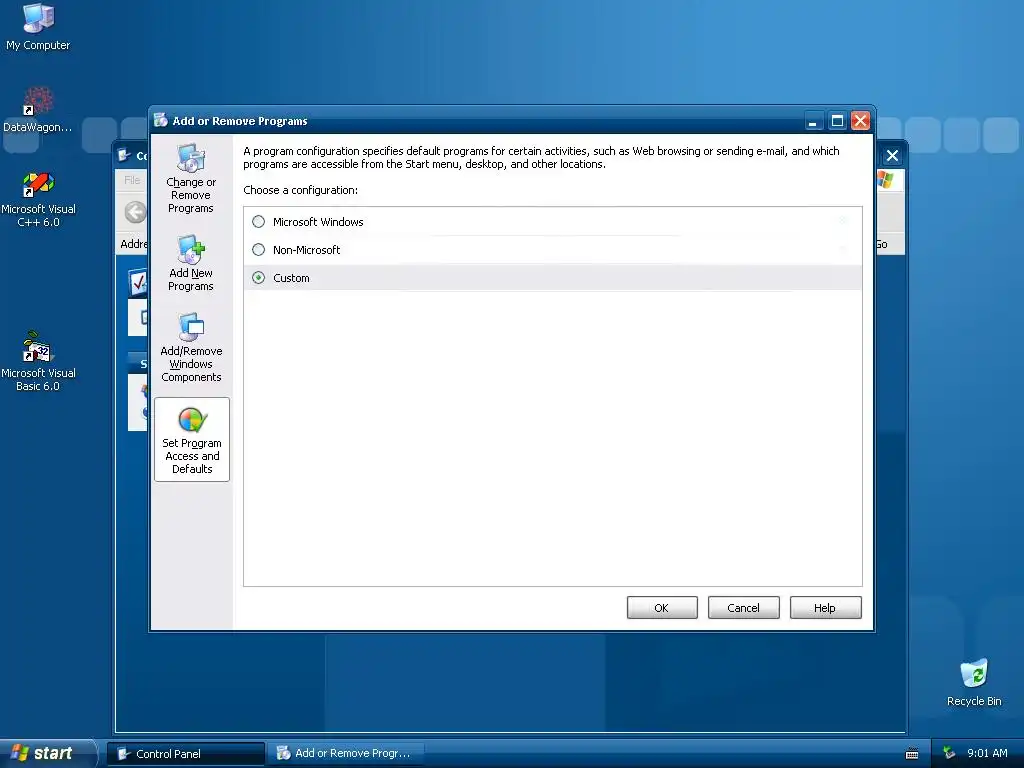Select the Custom configuration radio button
The height and width of the screenshot is (768, 1024).
click(x=259, y=278)
